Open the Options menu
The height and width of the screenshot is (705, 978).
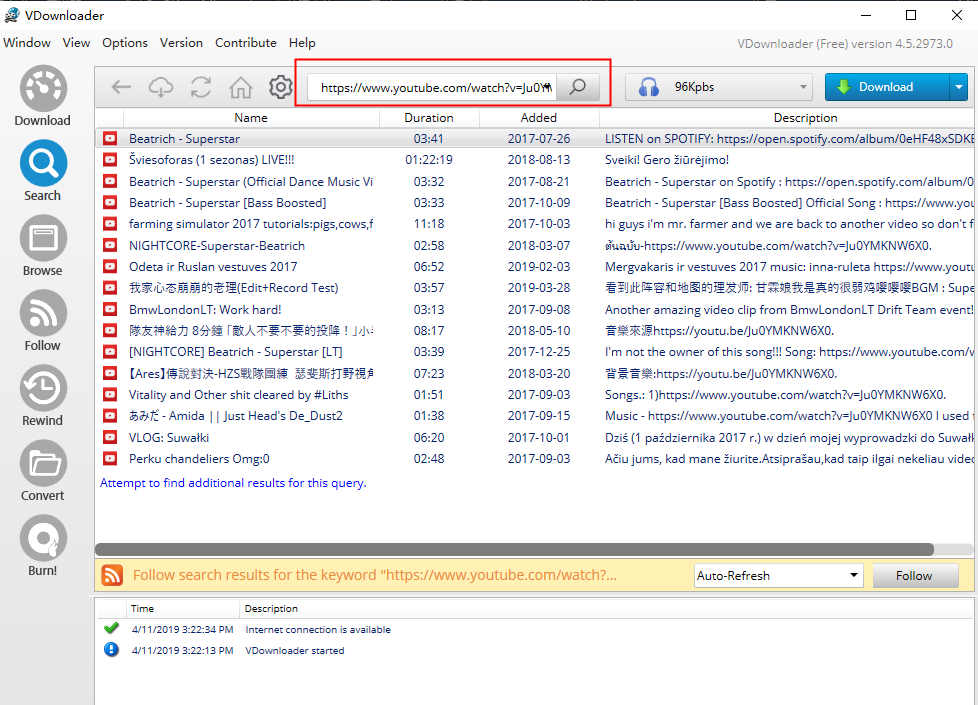pyautogui.click(x=125, y=43)
